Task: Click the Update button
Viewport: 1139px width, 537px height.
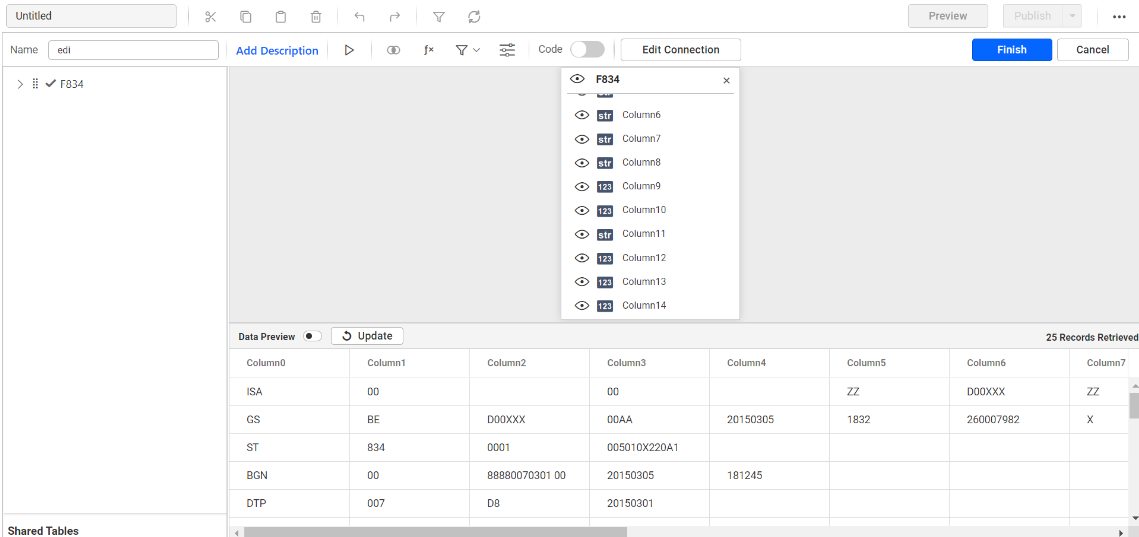Action: 368,336
